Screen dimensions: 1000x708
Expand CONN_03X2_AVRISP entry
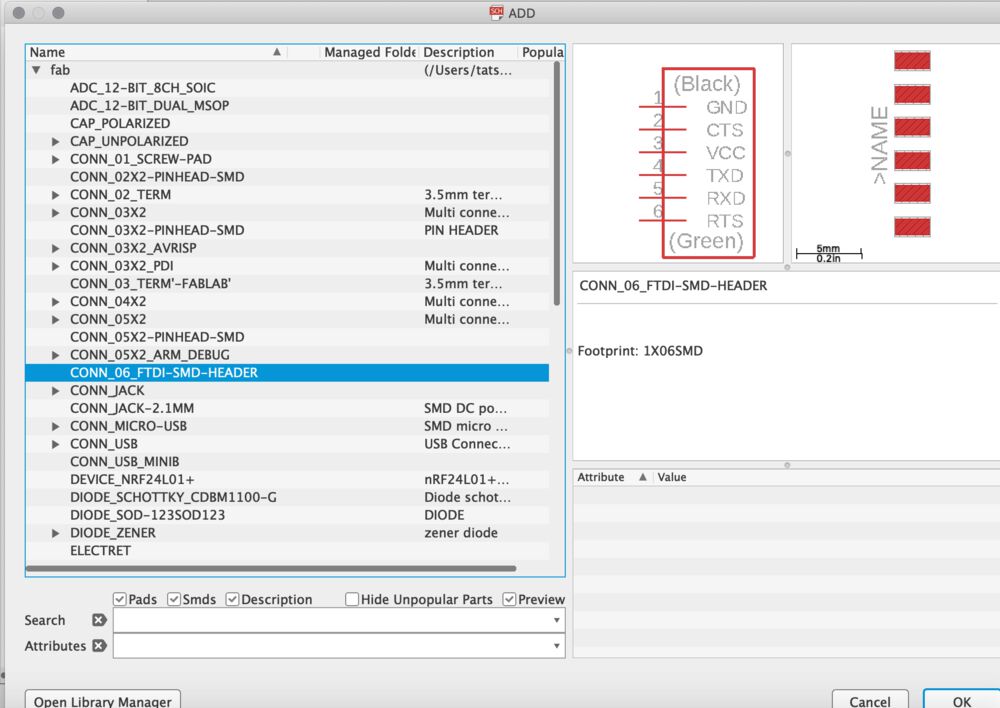(55, 248)
